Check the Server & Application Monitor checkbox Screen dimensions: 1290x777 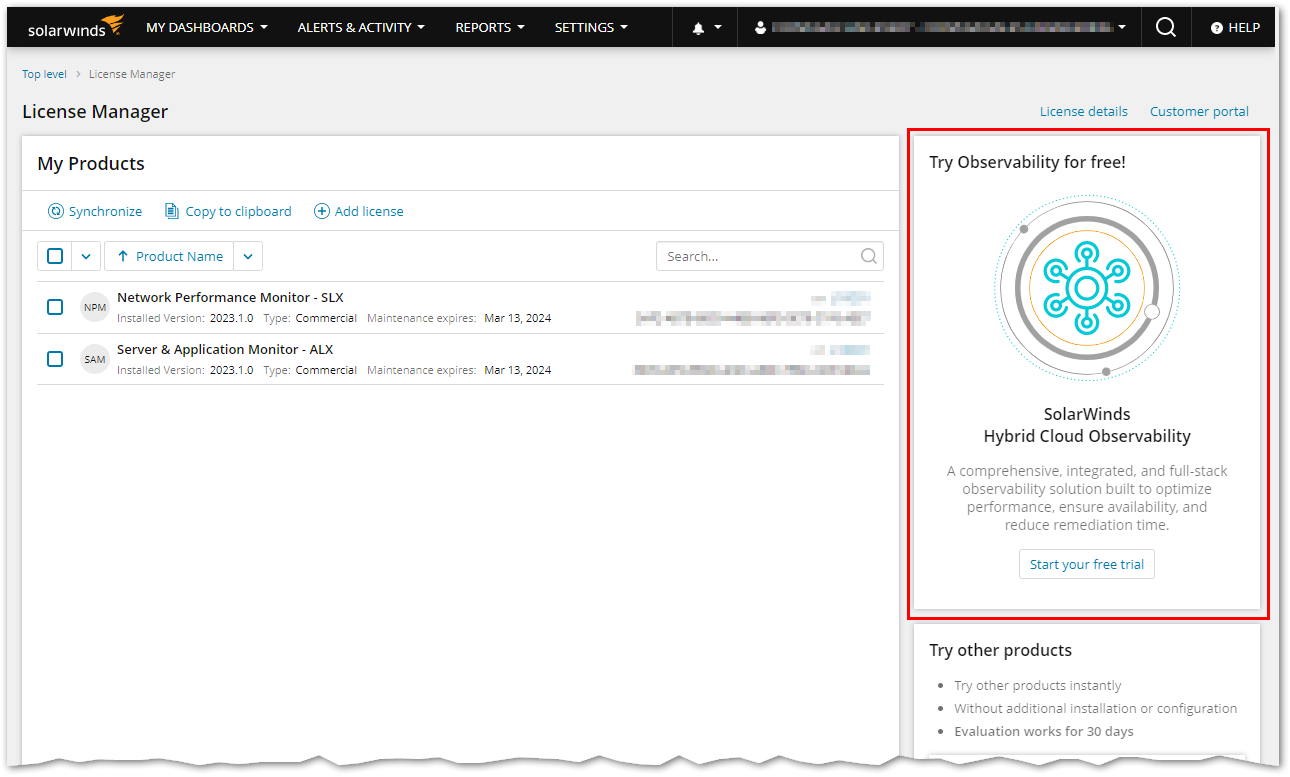55,359
